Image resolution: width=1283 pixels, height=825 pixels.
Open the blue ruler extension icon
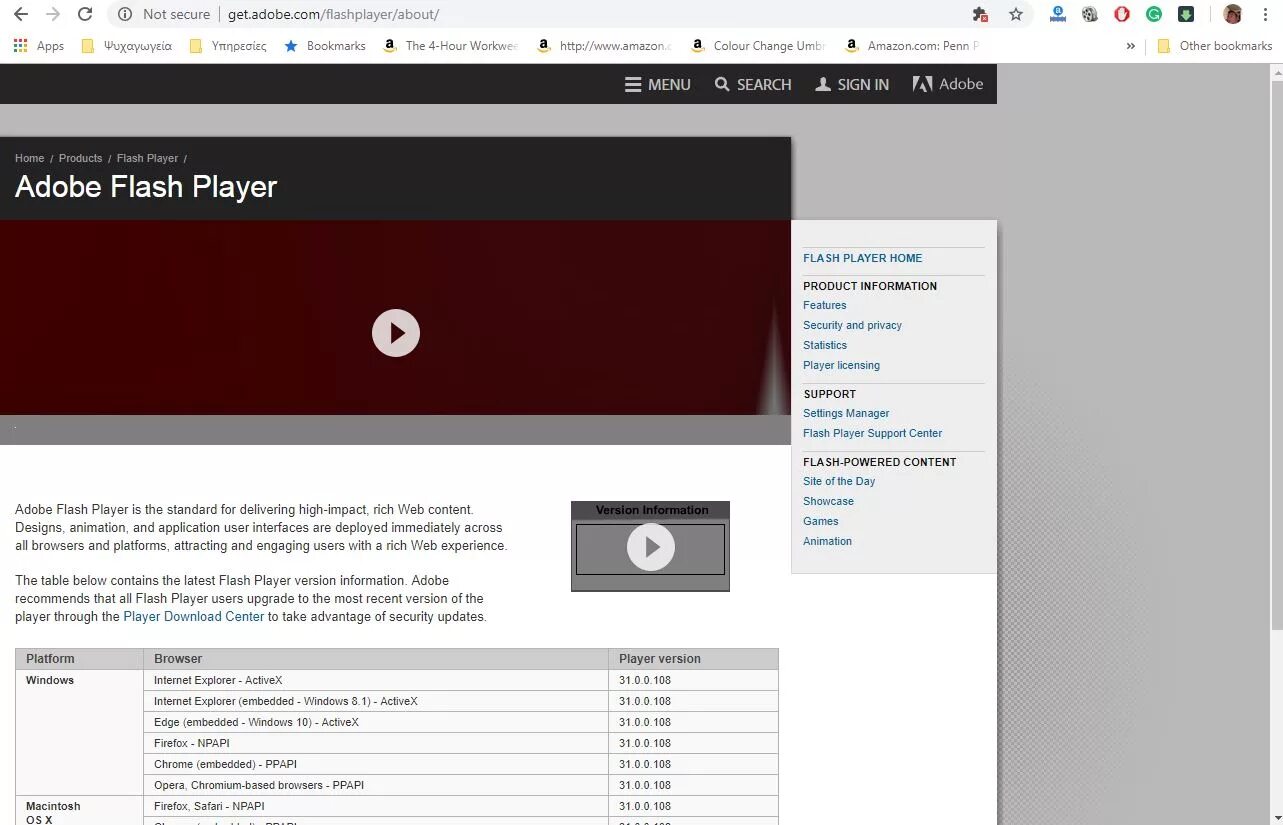[1058, 14]
